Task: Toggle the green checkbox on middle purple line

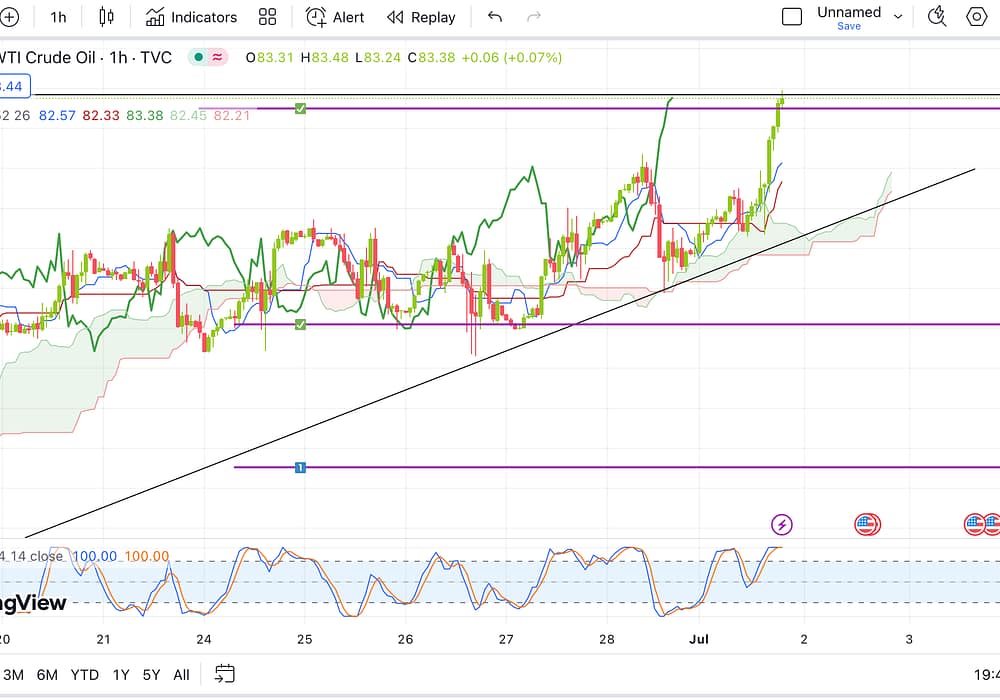Action: click(x=300, y=324)
